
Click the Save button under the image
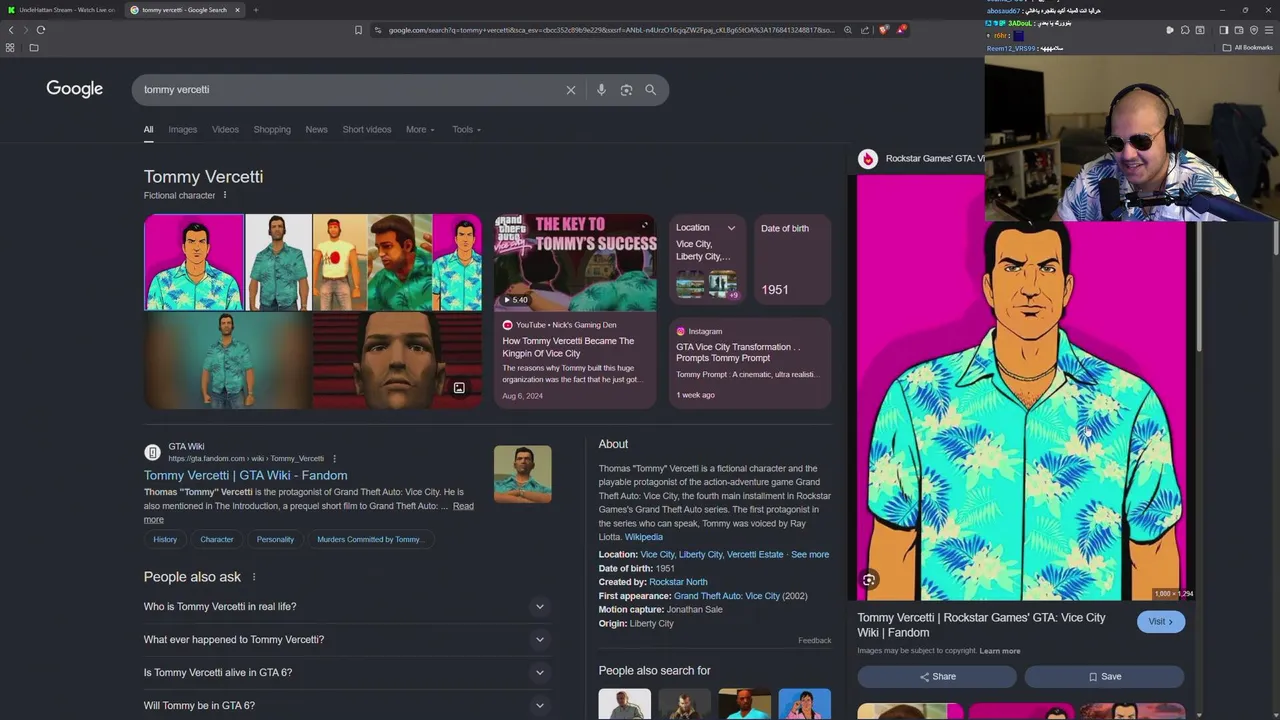(1105, 677)
